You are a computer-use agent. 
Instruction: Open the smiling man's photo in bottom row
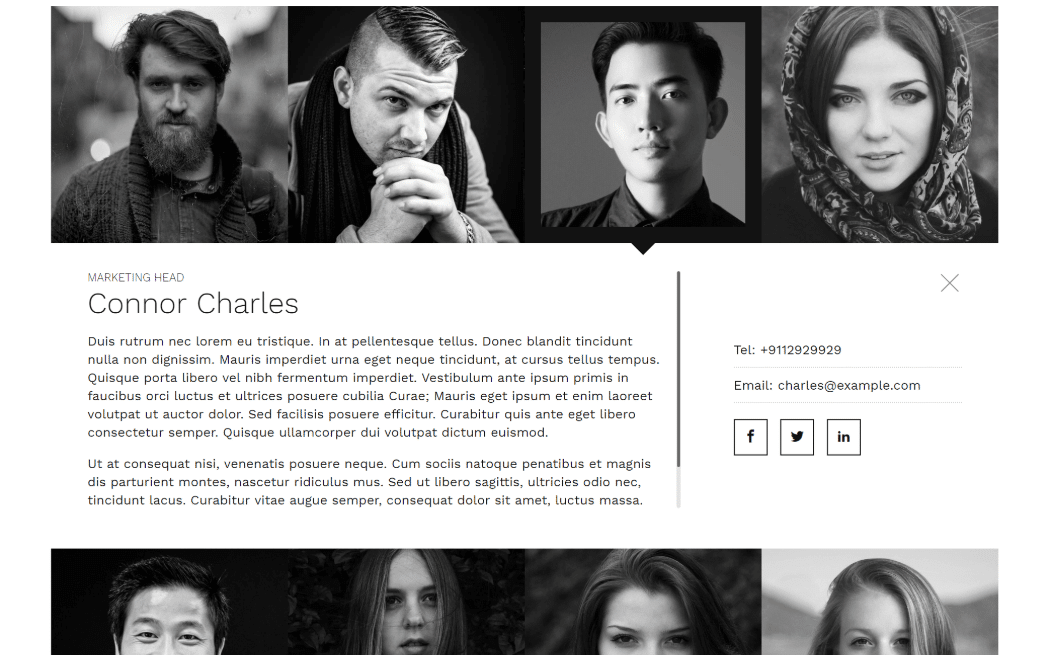(169, 601)
